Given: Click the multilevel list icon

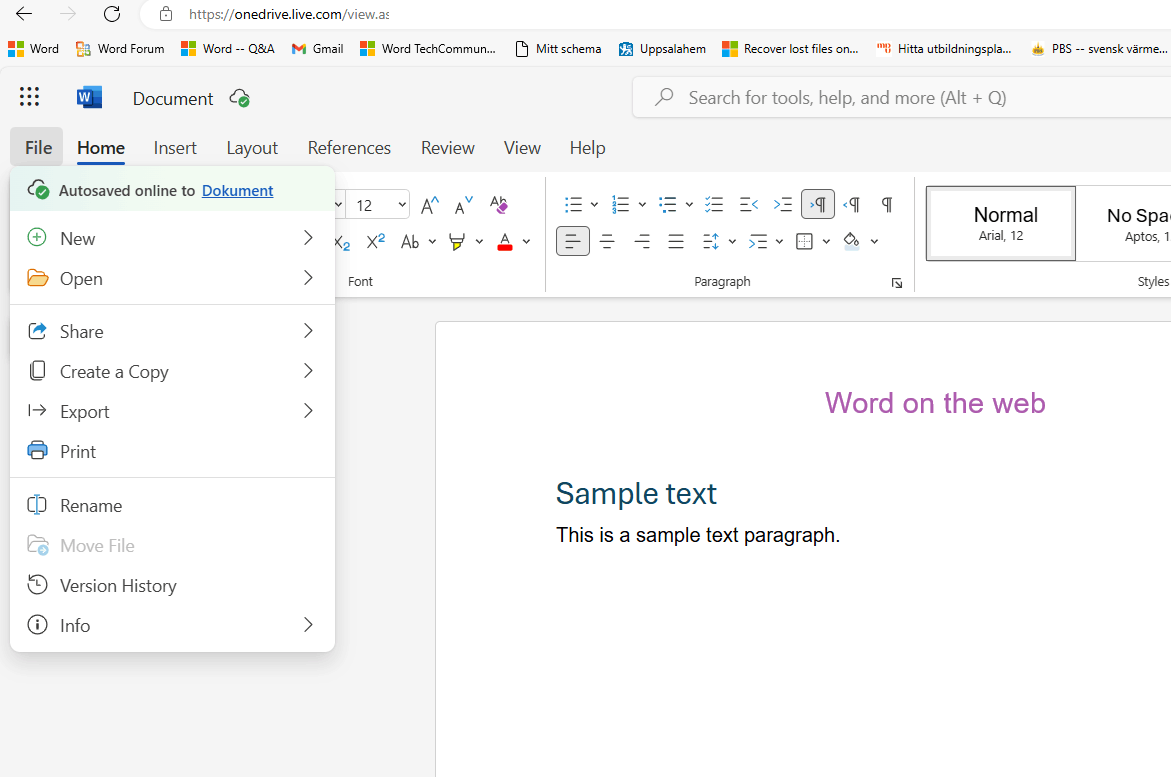Looking at the screenshot, I should (x=668, y=205).
